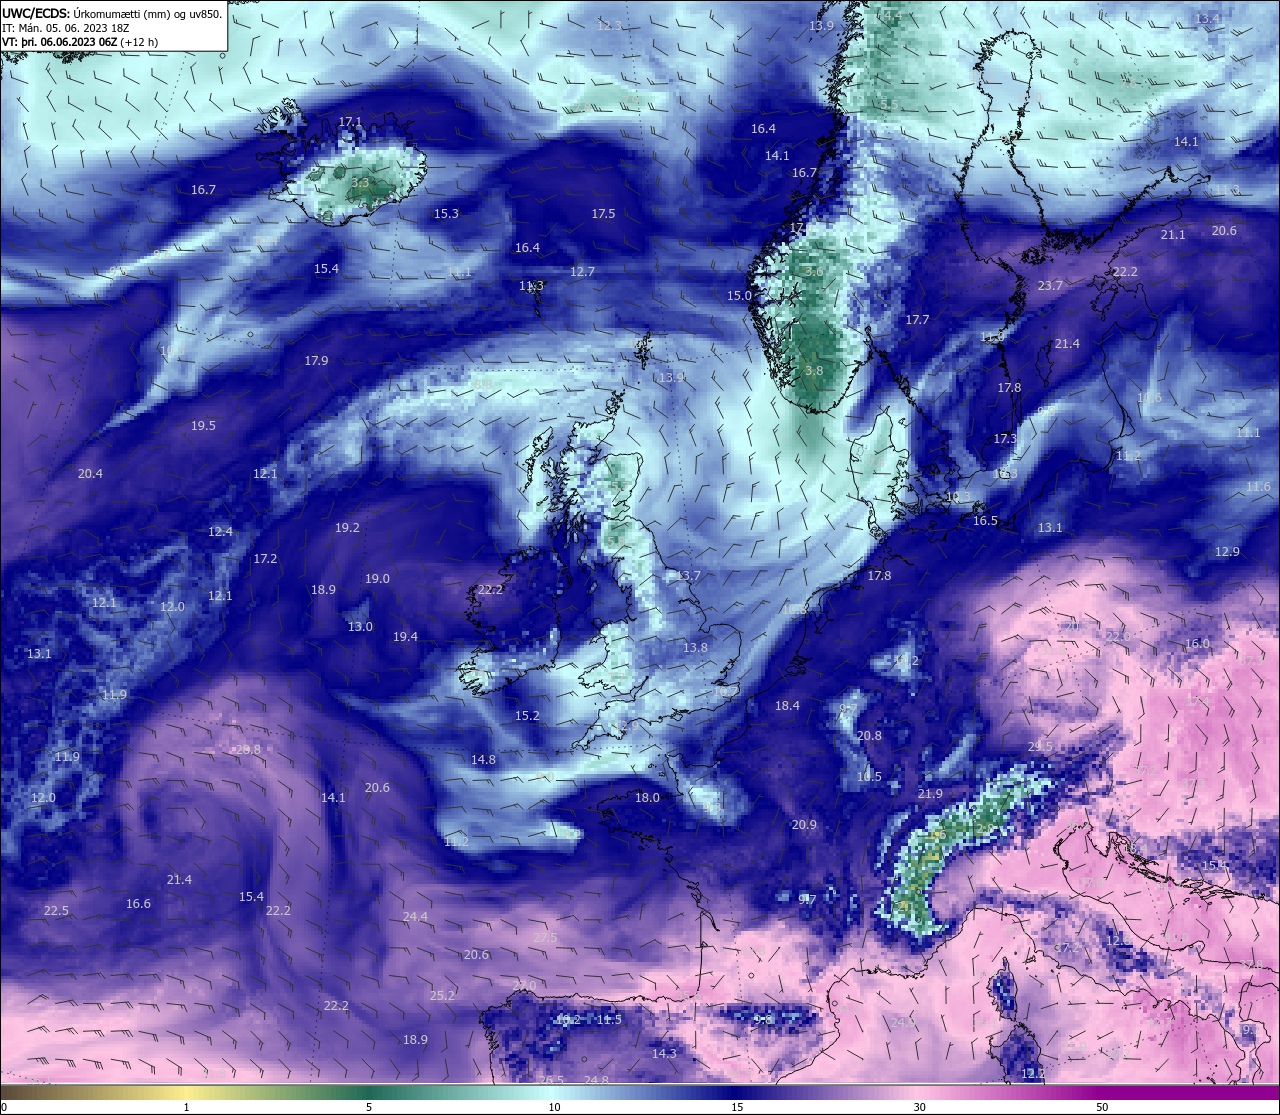Click the 3.8 value over southern Norway
This screenshot has width=1280, height=1115.
click(x=814, y=371)
